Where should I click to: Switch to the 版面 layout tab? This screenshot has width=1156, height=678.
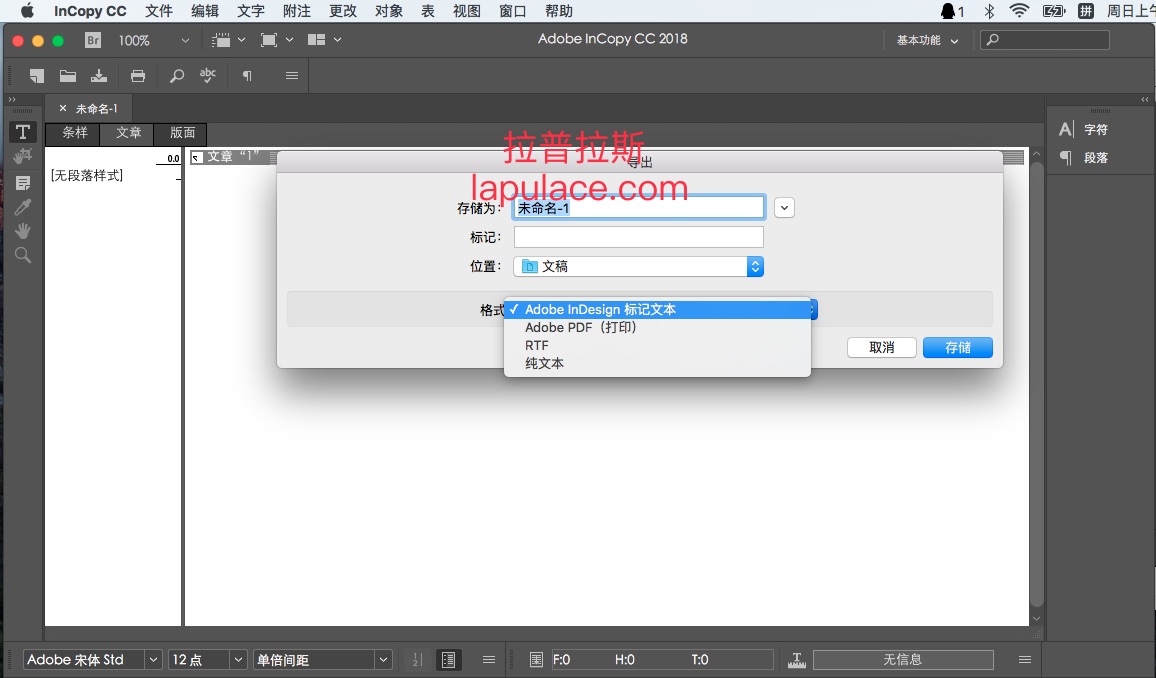click(x=182, y=133)
